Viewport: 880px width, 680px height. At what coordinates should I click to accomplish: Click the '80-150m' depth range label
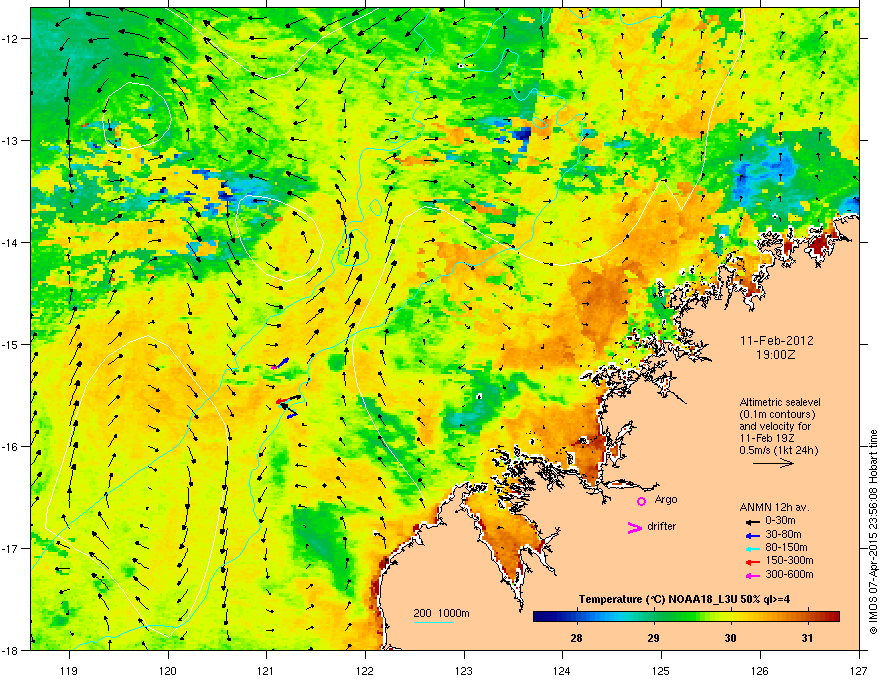(786, 548)
